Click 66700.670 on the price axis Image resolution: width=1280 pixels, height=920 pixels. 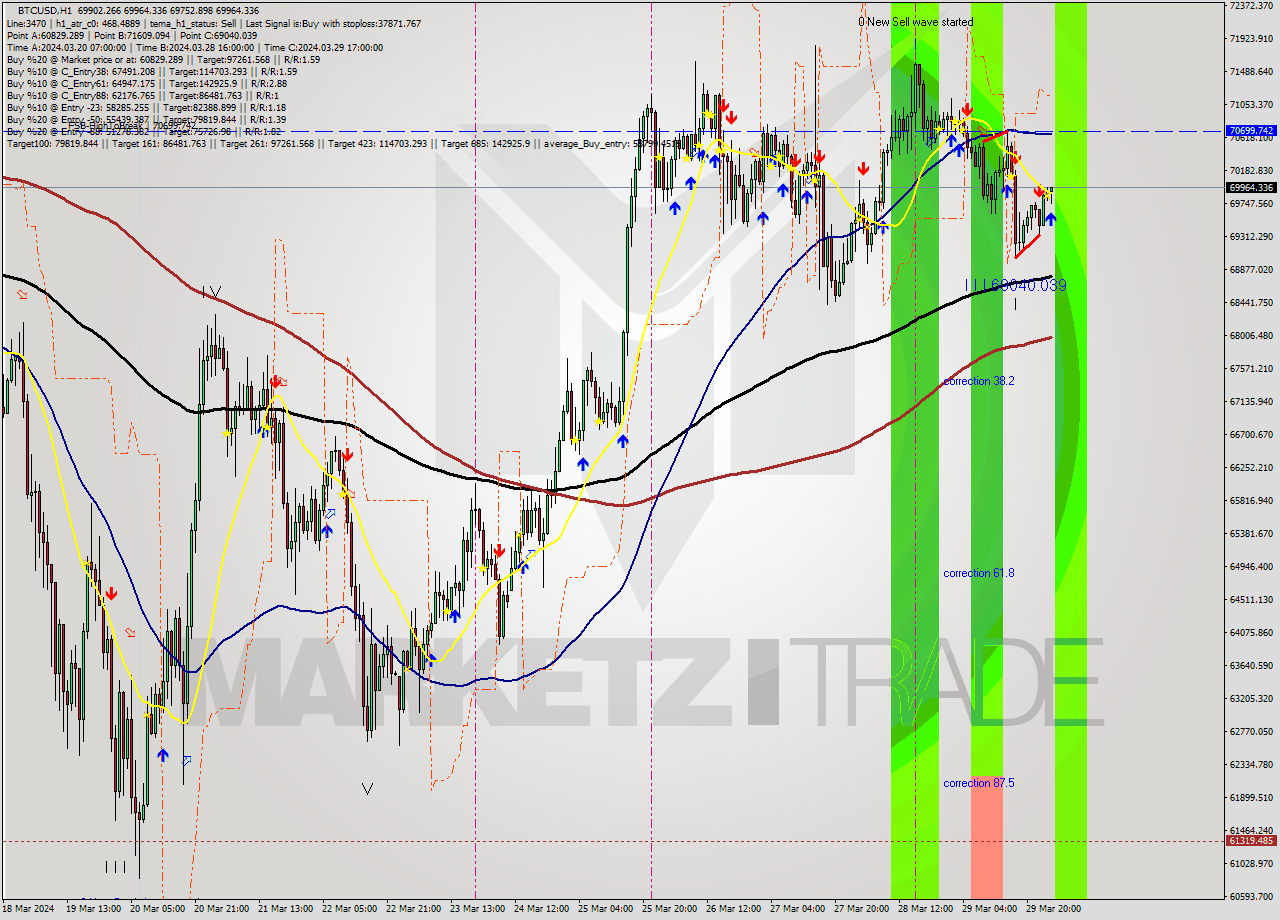[1251, 434]
